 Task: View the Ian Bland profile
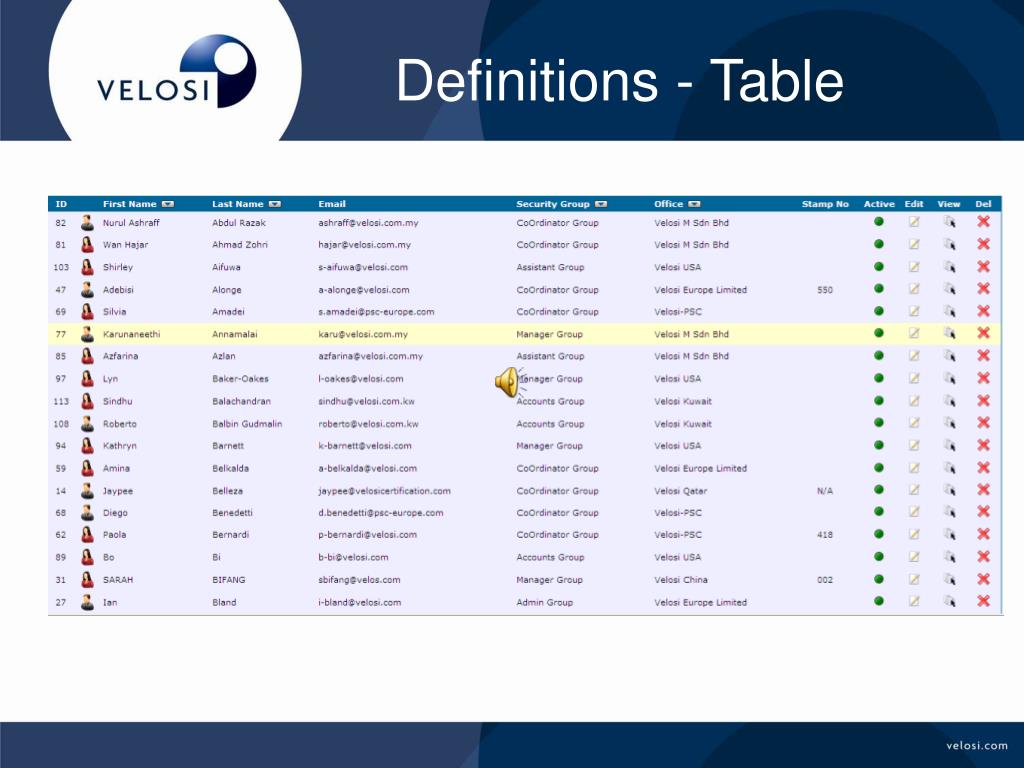[x=950, y=601]
